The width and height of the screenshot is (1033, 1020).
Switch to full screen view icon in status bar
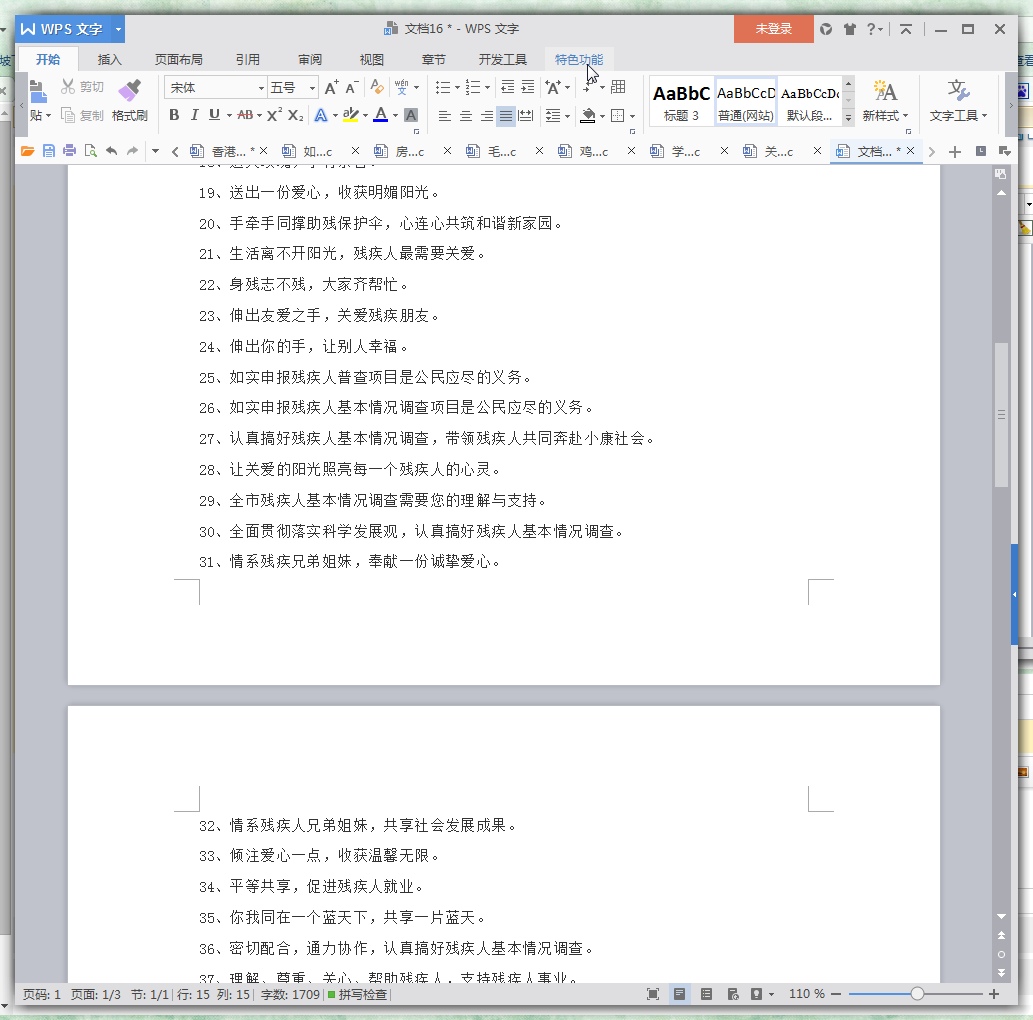coord(653,994)
